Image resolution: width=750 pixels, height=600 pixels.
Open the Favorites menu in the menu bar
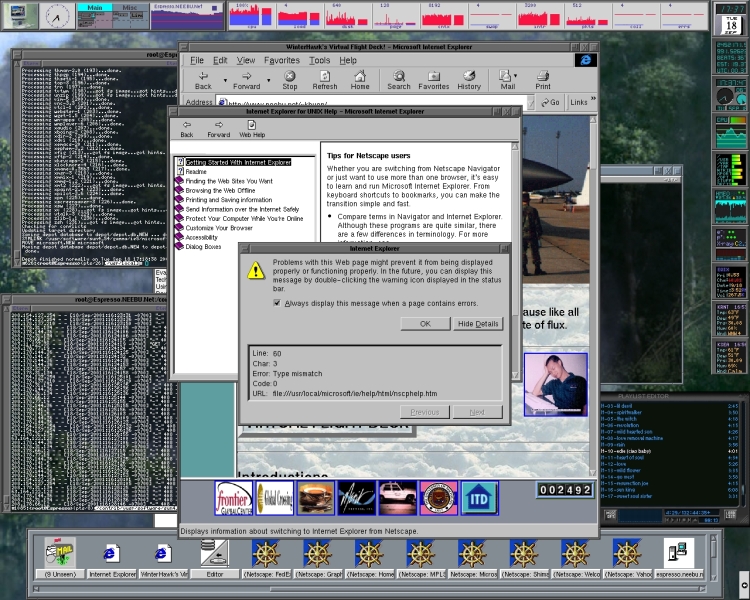point(282,60)
